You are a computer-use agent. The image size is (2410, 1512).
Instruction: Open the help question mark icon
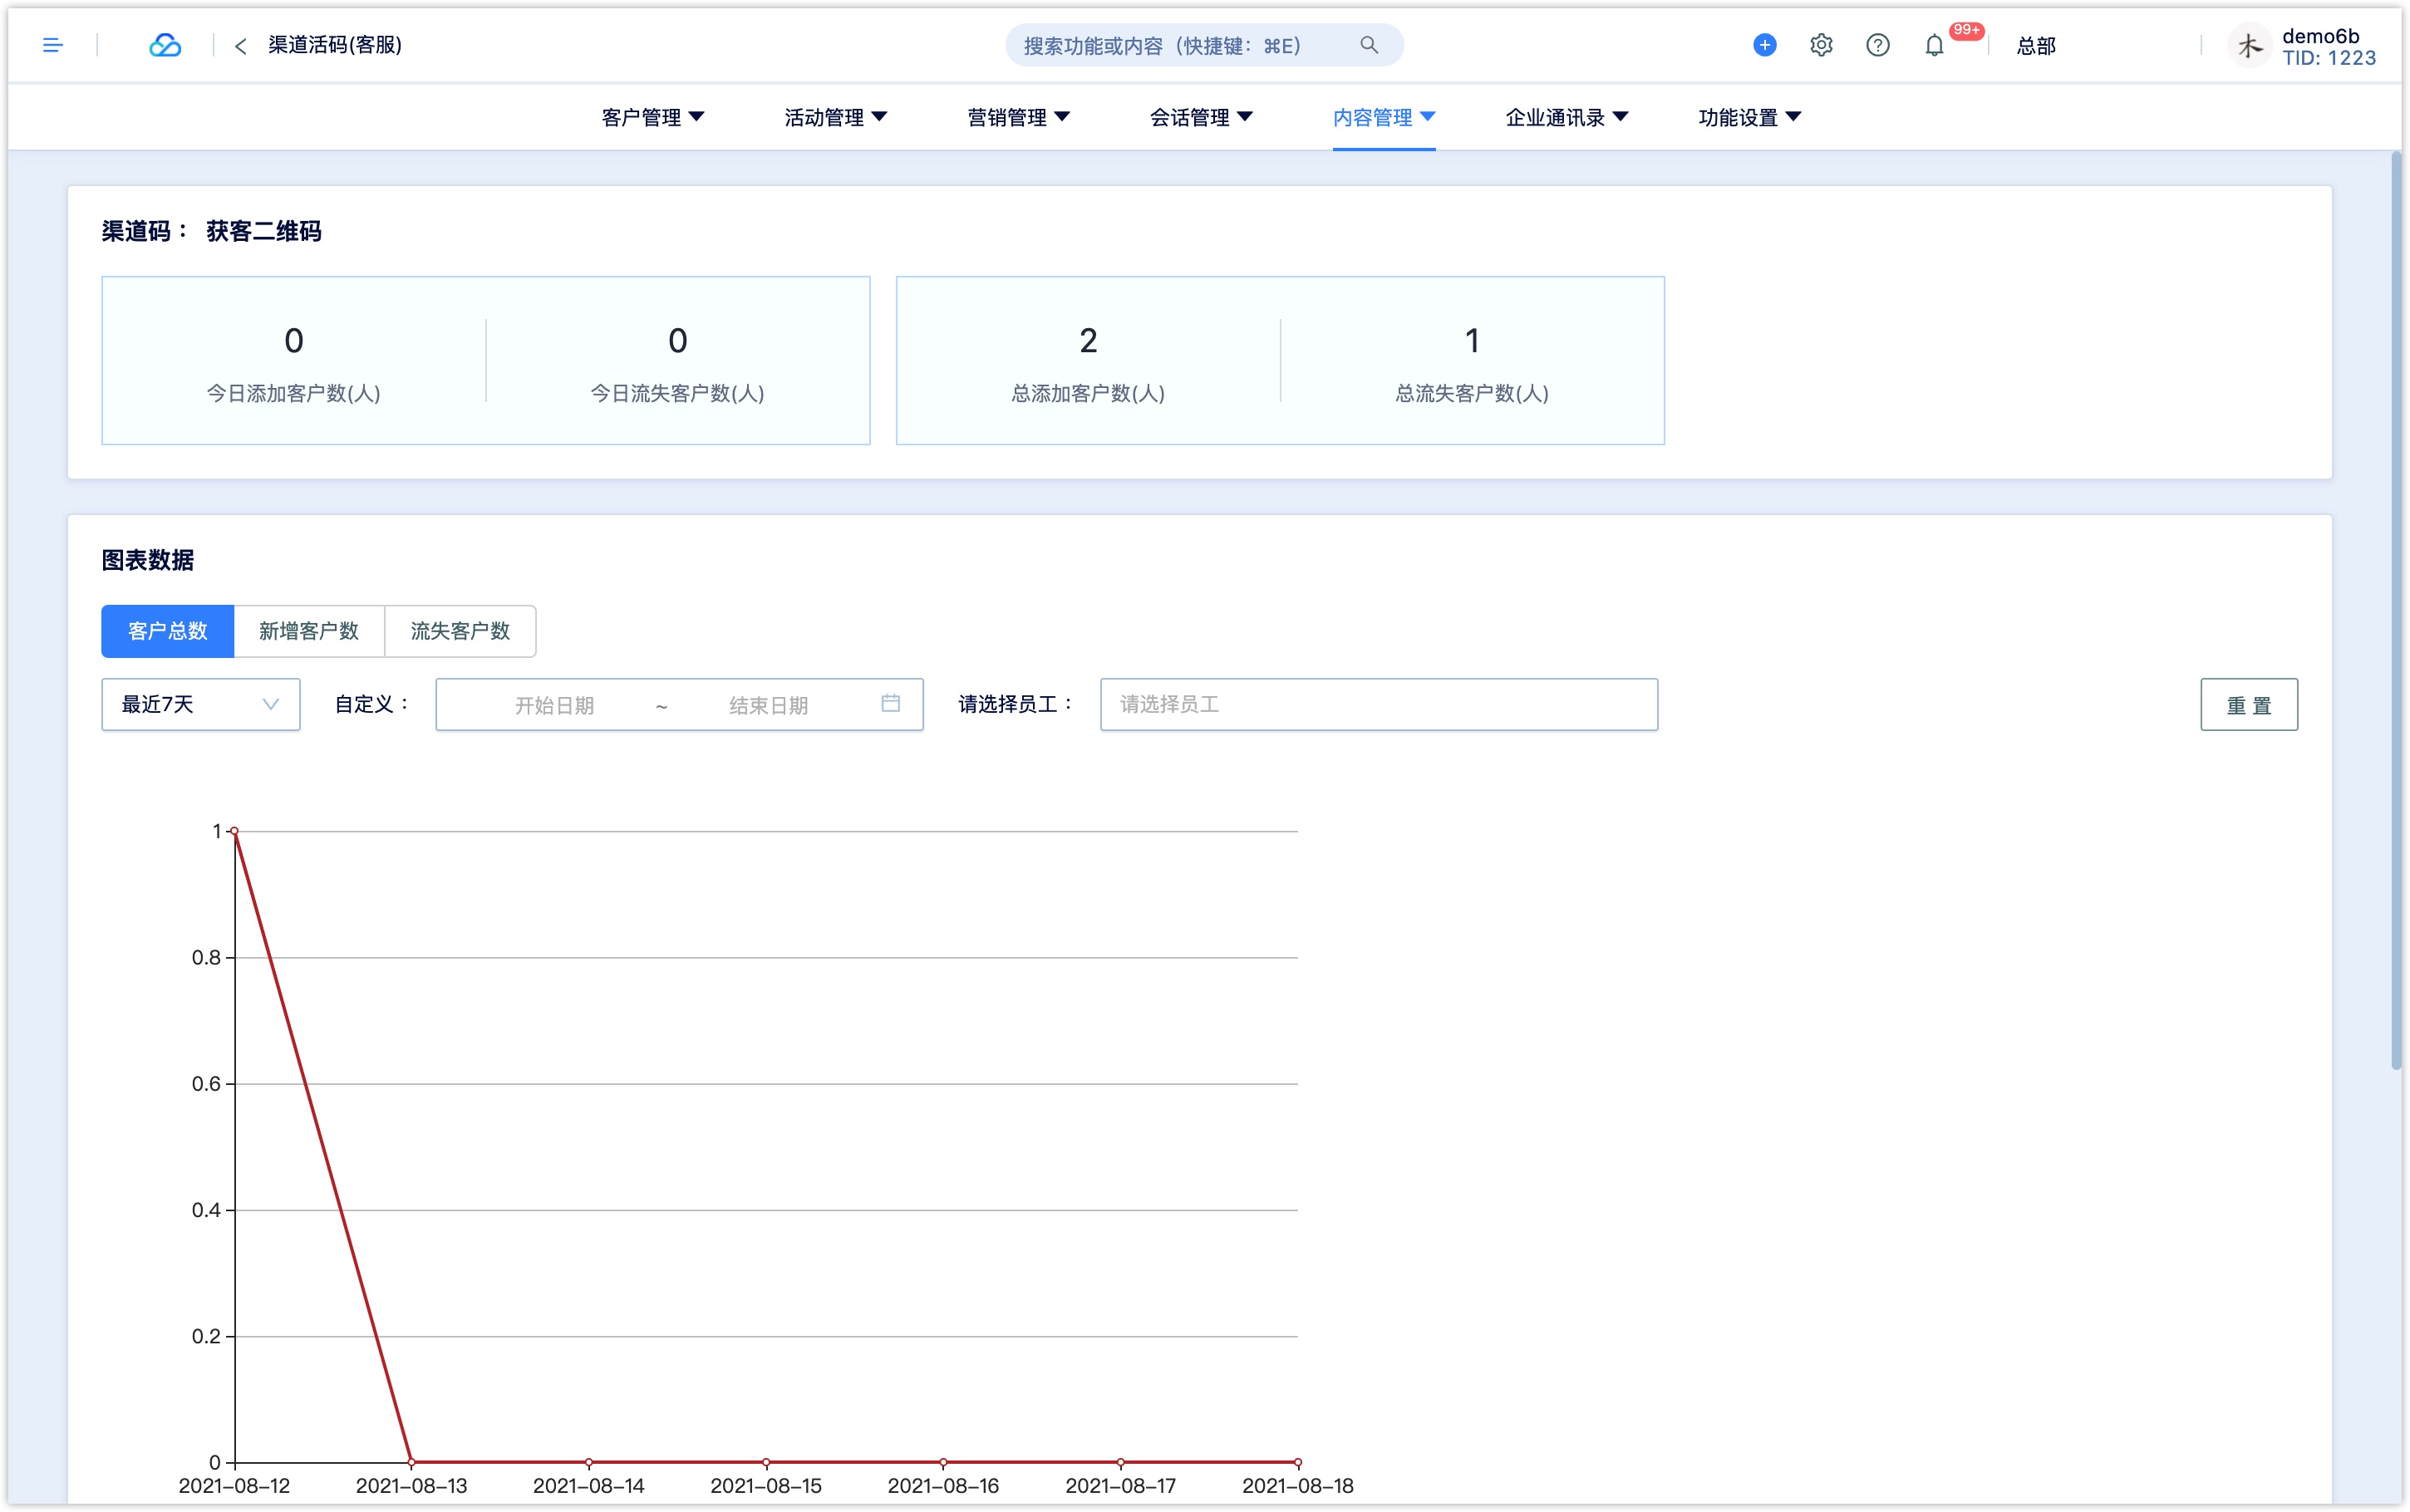[x=1878, y=45]
